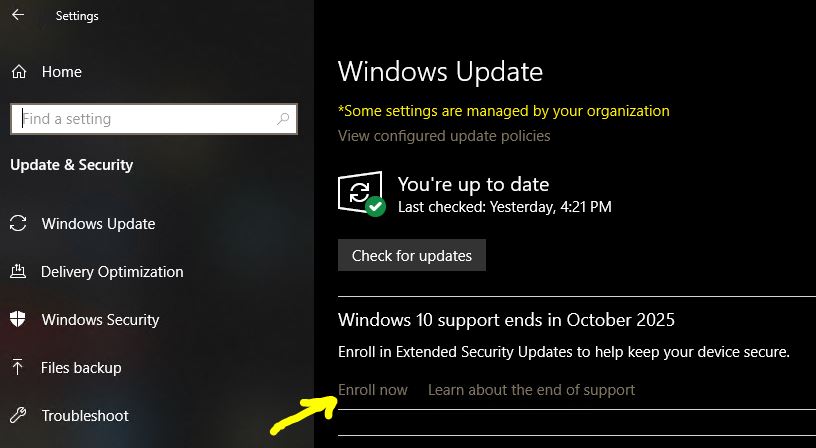Click the update status icon with the green checkmark
This screenshot has width=816, height=448.
tap(361, 193)
